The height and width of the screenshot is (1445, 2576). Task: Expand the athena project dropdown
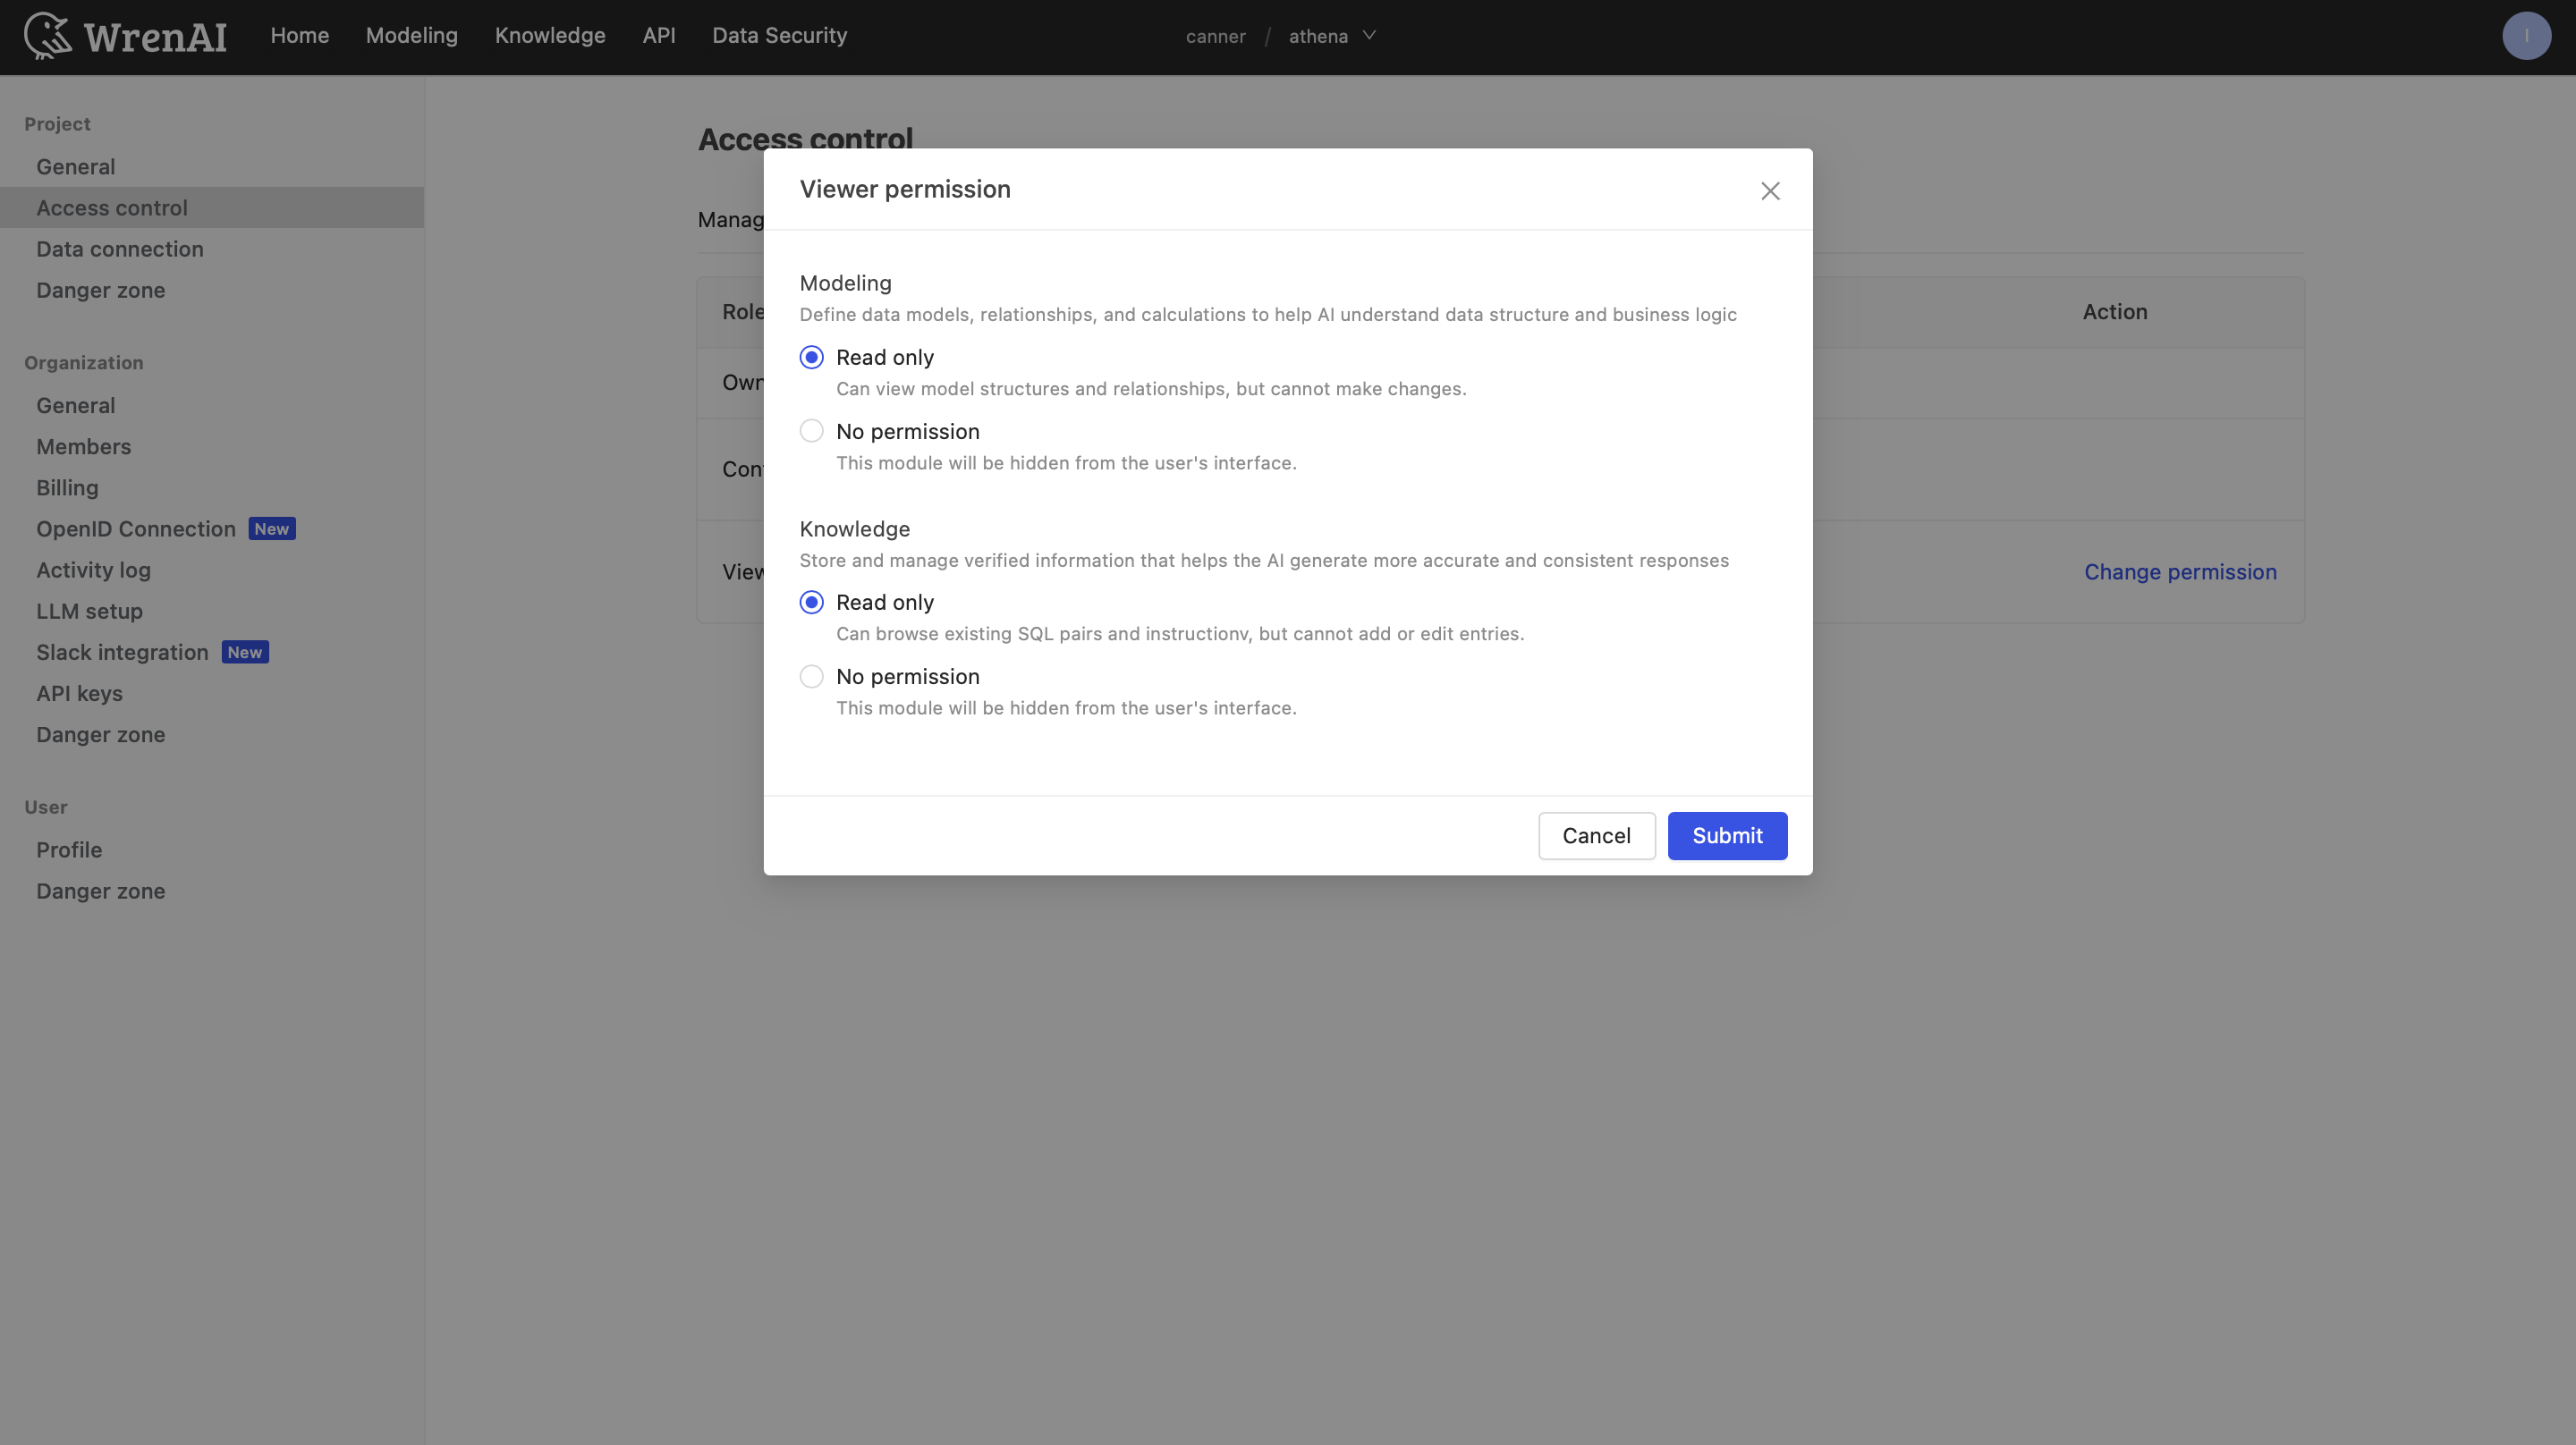[1332, 36]
